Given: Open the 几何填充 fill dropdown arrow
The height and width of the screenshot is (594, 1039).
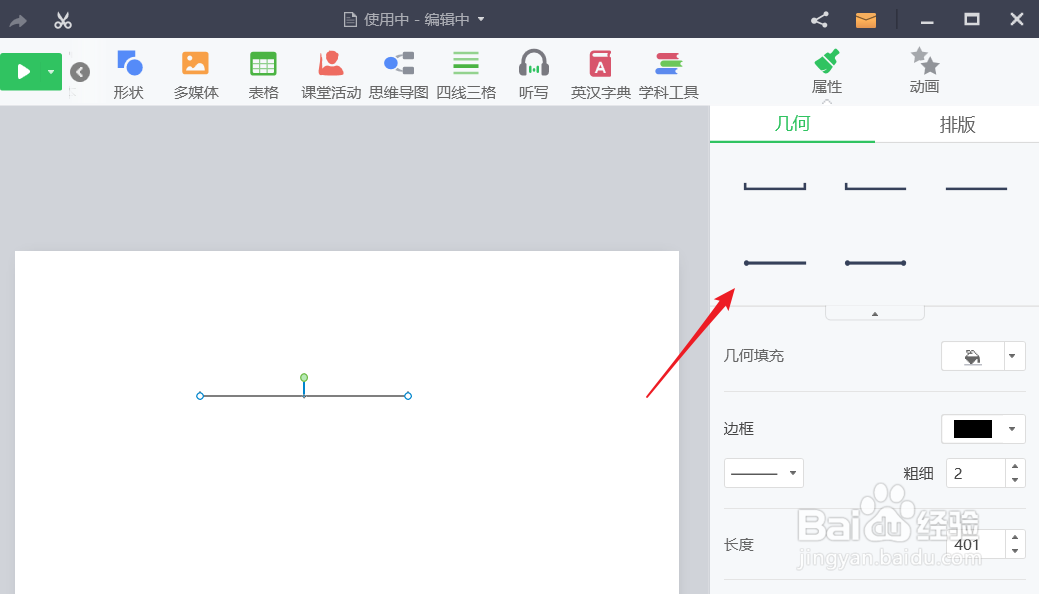Looking at the screenshot, I should (1012, 357).
